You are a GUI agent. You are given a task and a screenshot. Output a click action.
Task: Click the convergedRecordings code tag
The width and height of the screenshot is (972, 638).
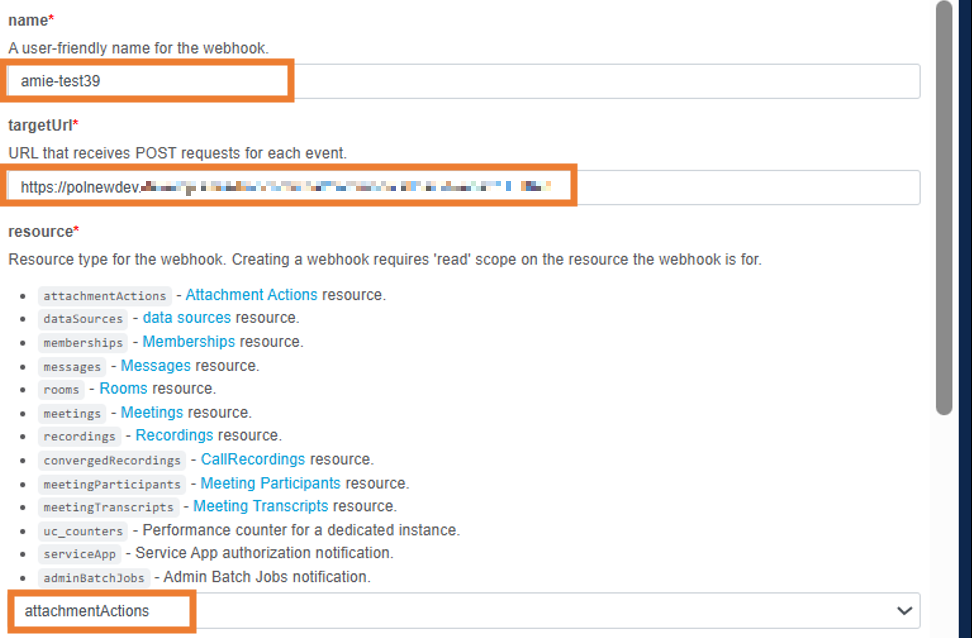pyautogui.click(x=112, y=460)
